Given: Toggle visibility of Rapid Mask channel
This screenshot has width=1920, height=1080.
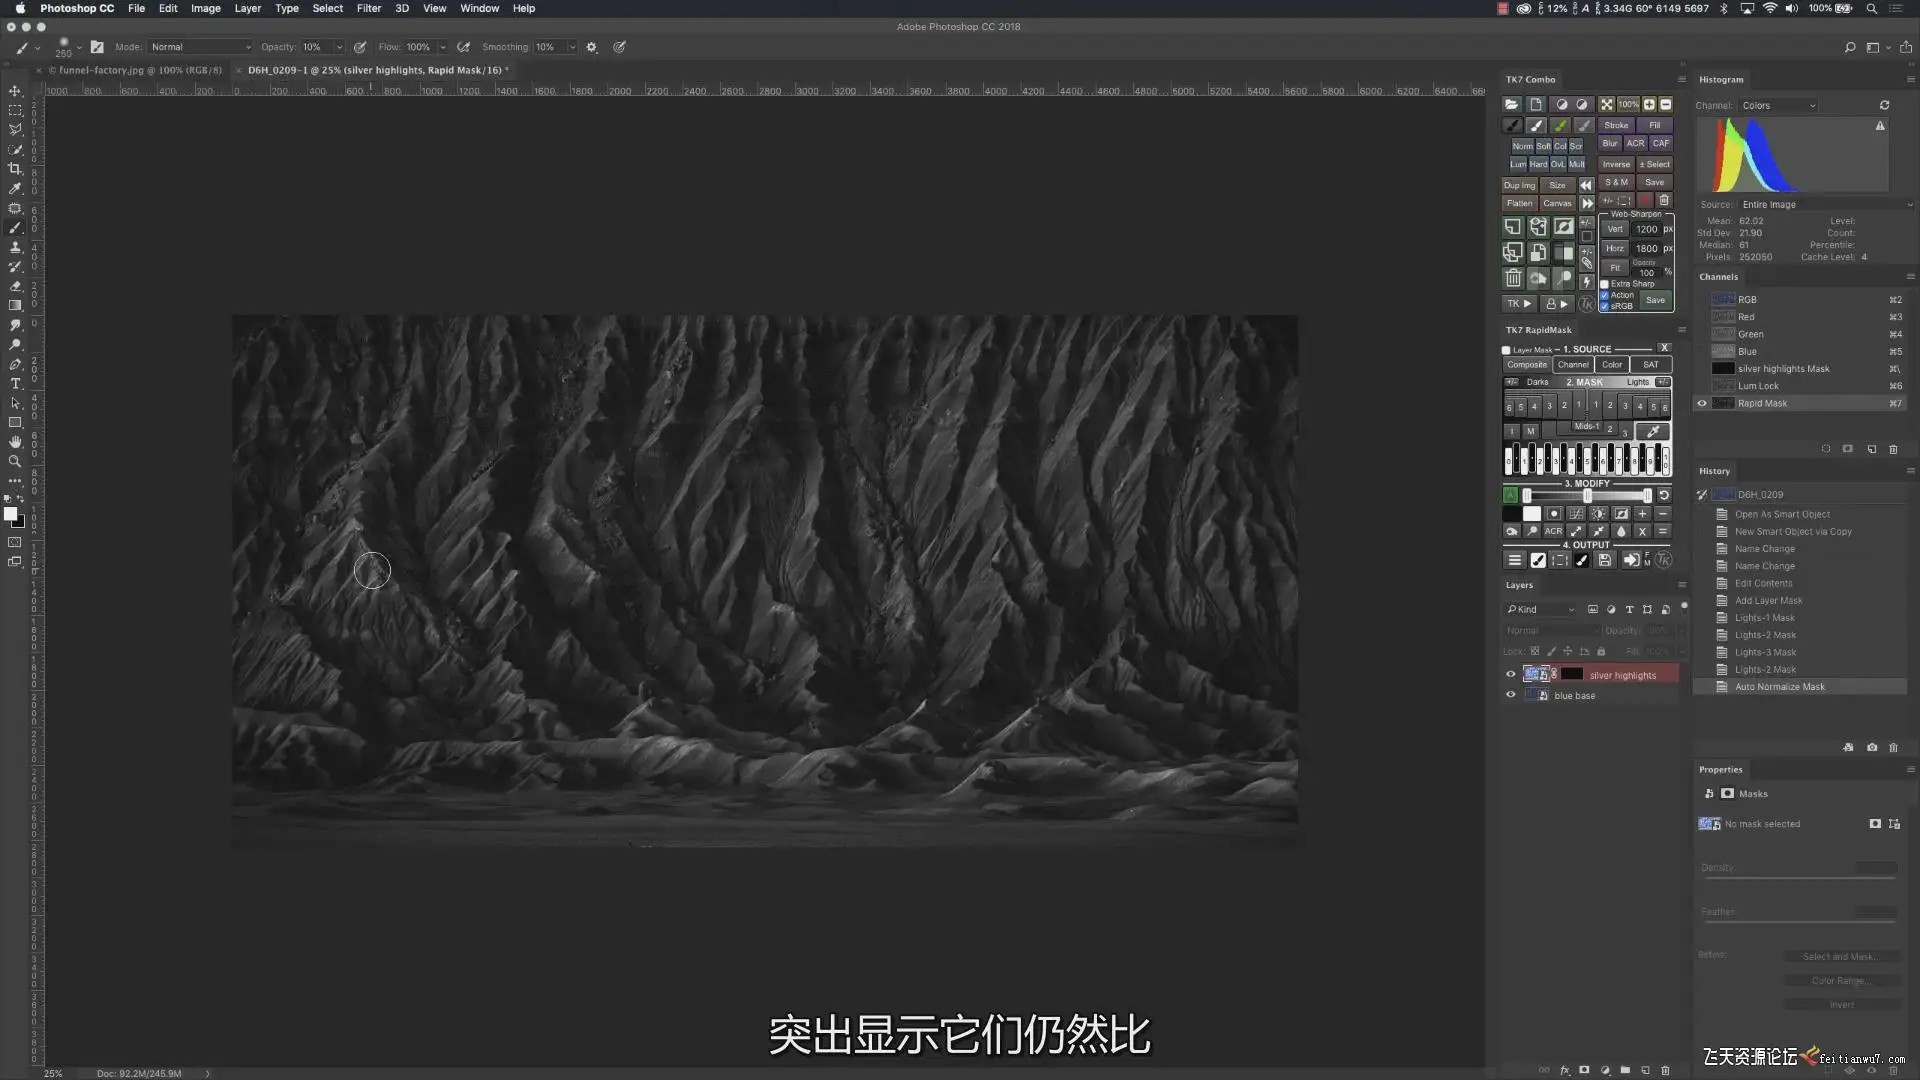Looking at the screenshot, I should (x=1702, y=404).
